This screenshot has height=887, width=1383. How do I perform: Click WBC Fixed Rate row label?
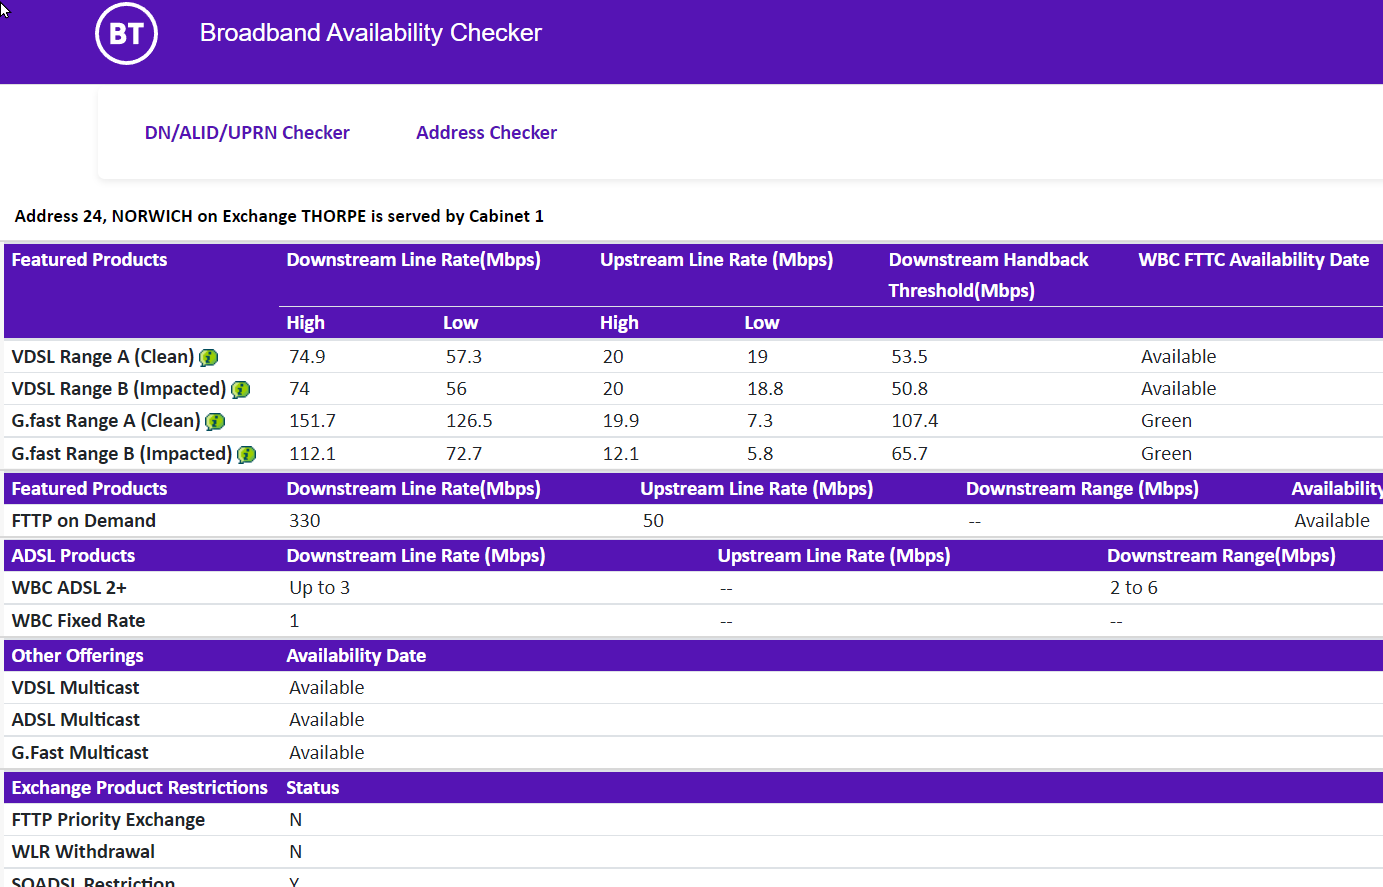pos(78,621)
